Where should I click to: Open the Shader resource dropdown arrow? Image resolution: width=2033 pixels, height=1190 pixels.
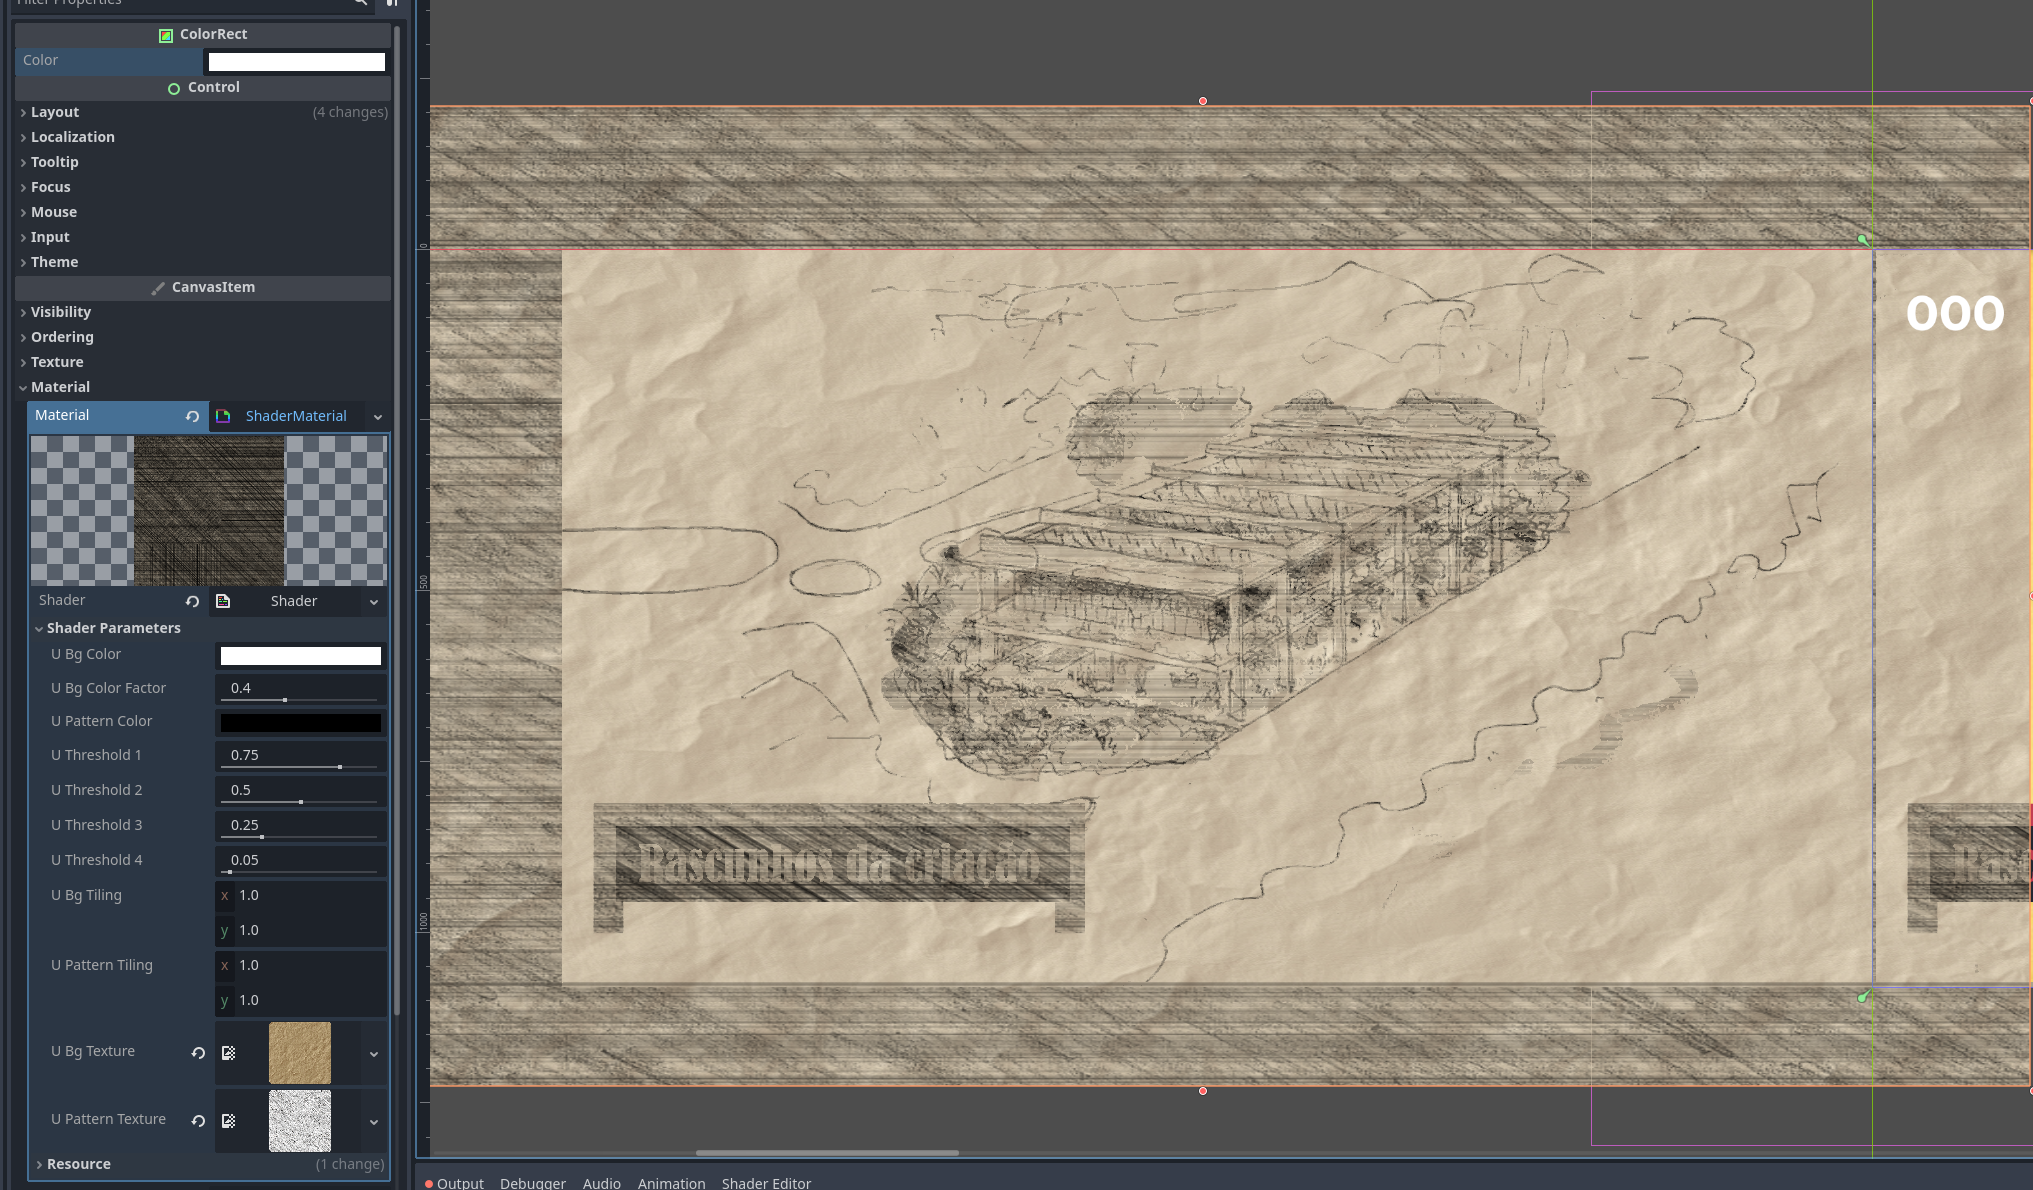tap(374, 601)
